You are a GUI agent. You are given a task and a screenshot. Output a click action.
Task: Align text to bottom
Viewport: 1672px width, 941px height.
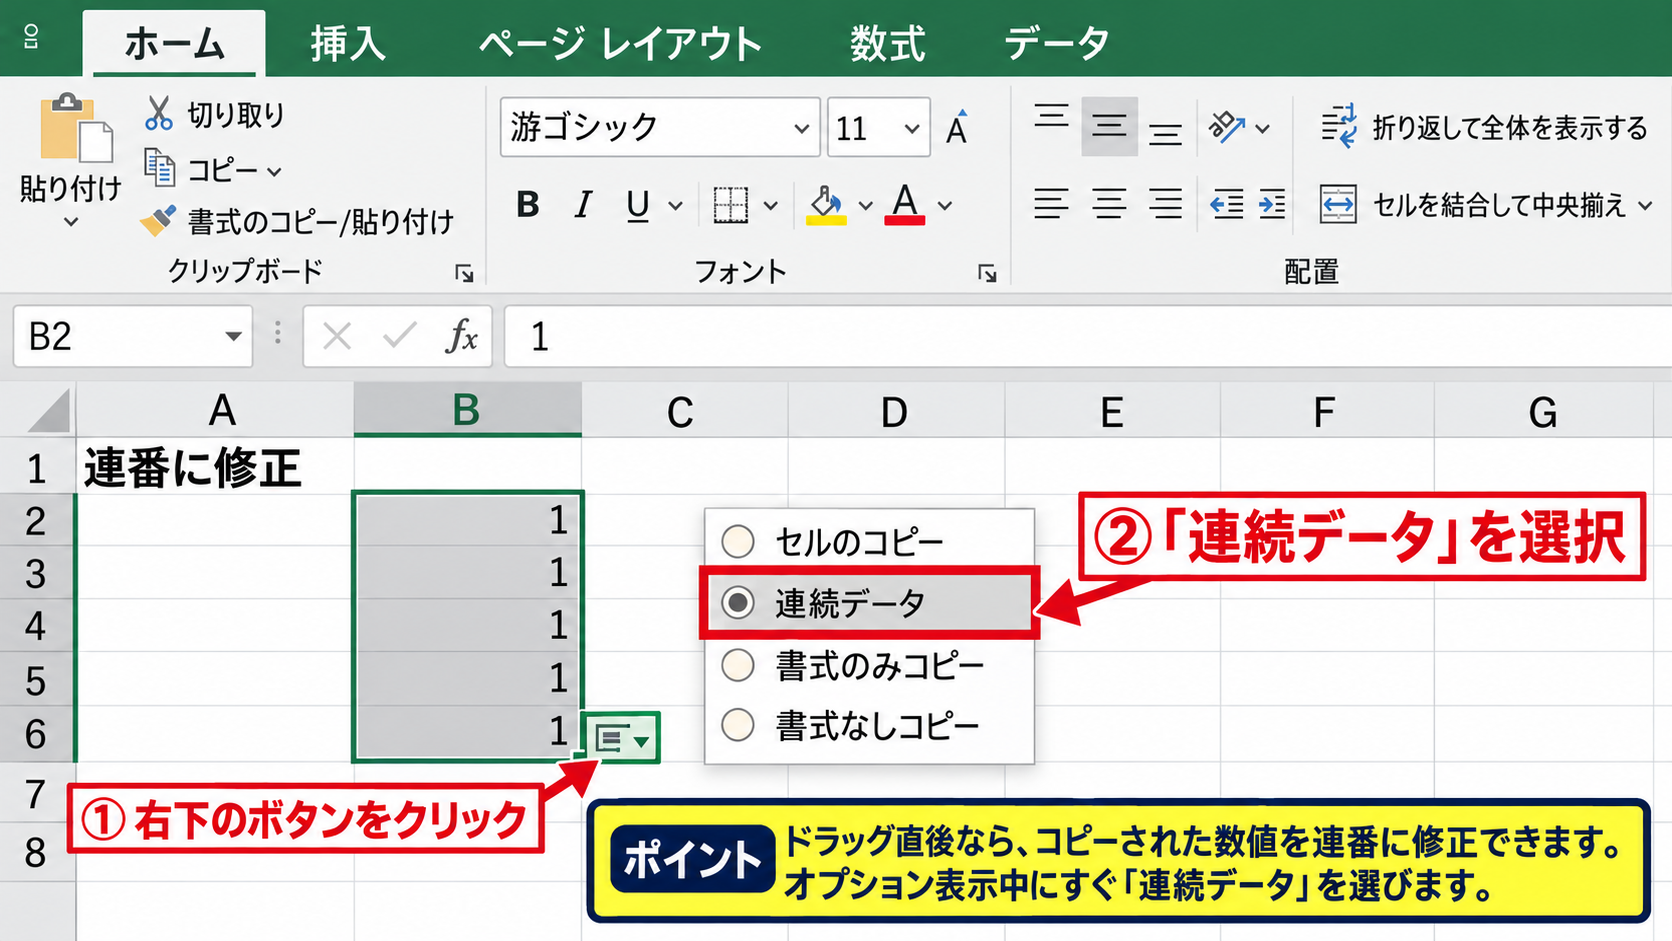tap(1165, 133)
